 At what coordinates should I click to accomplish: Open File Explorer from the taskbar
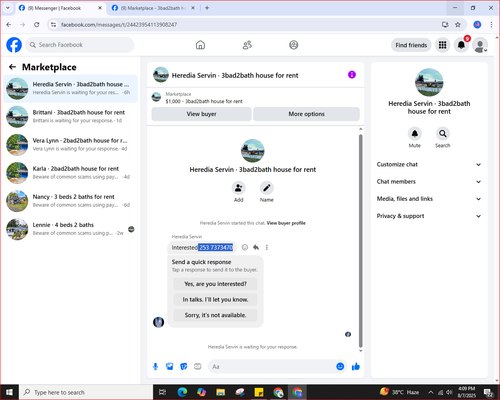(x=220, y=392)
